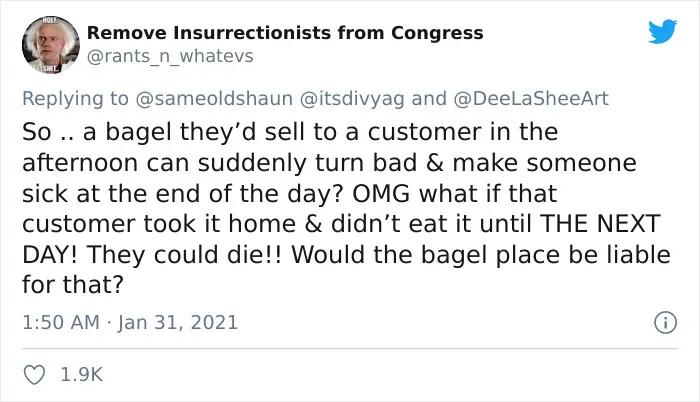
Task: Visit the @sameoldshaun mention
Action: click(214, 98)
